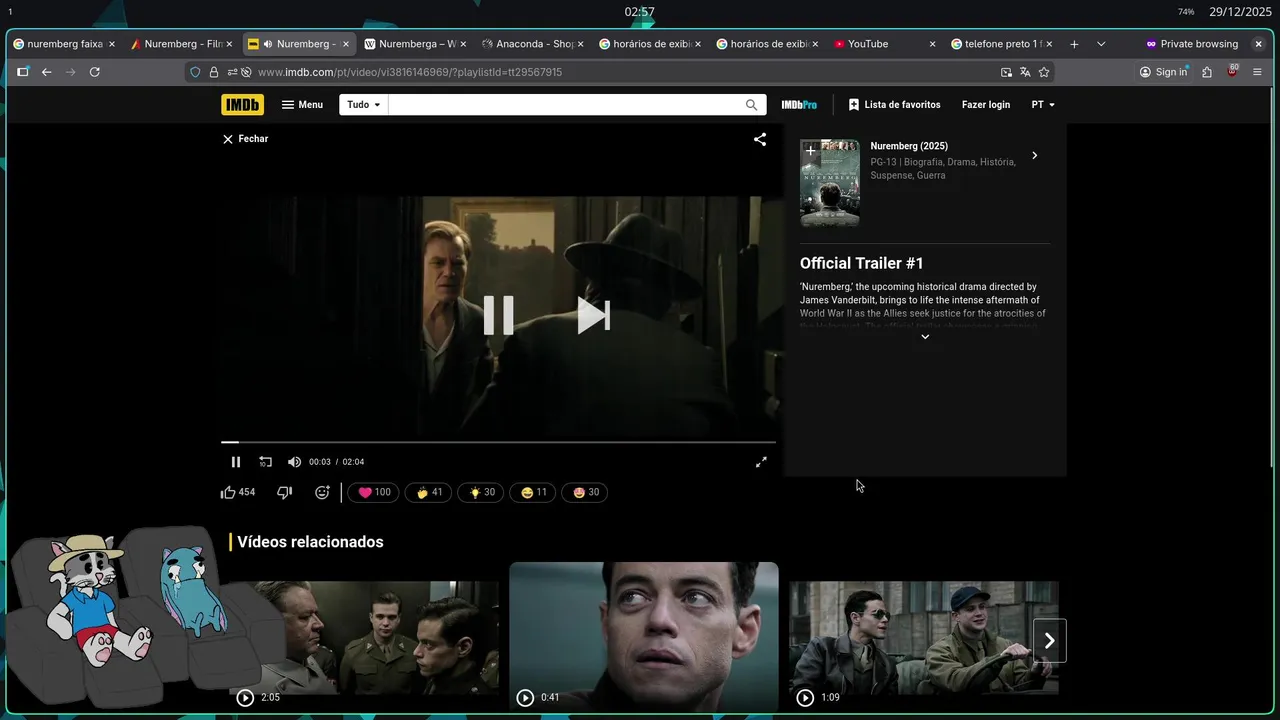
Task: Close the video with Fechar
Action: coord(245,139)
